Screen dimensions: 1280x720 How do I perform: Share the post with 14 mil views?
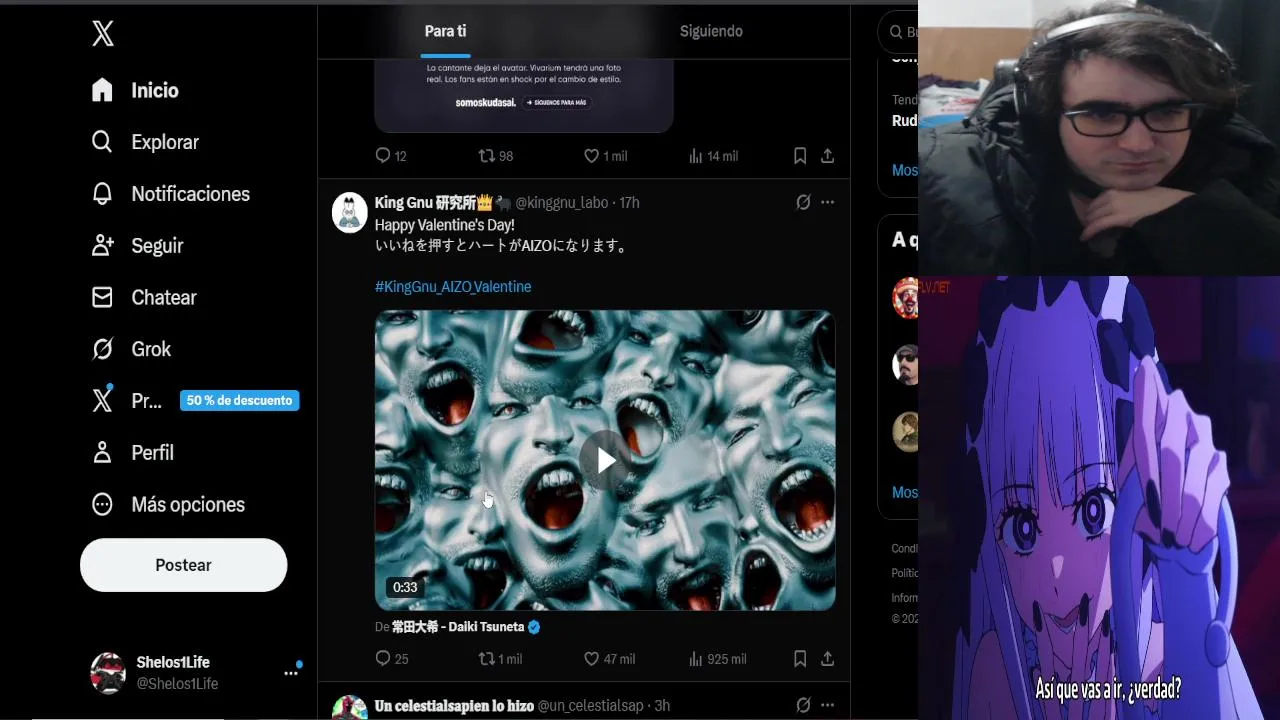[x=828, y=156]
